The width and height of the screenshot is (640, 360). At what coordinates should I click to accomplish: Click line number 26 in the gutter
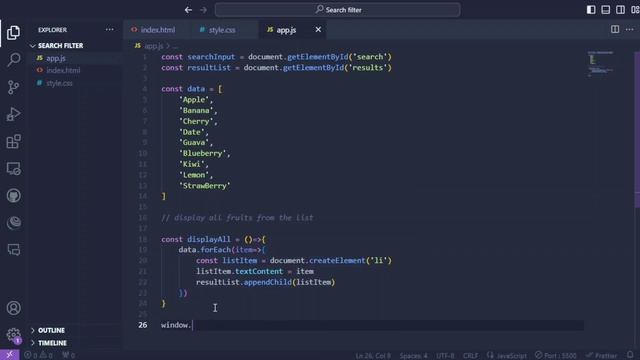click(x=142, y=325)
